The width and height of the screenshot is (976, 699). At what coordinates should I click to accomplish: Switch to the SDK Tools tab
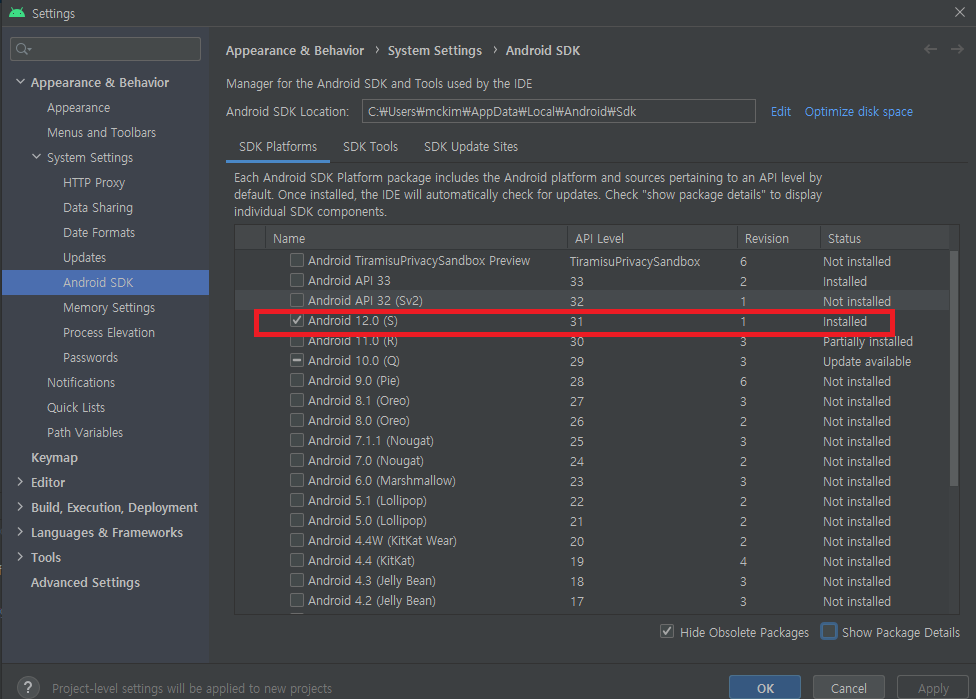pyautogui.click(x=370, y=147)
